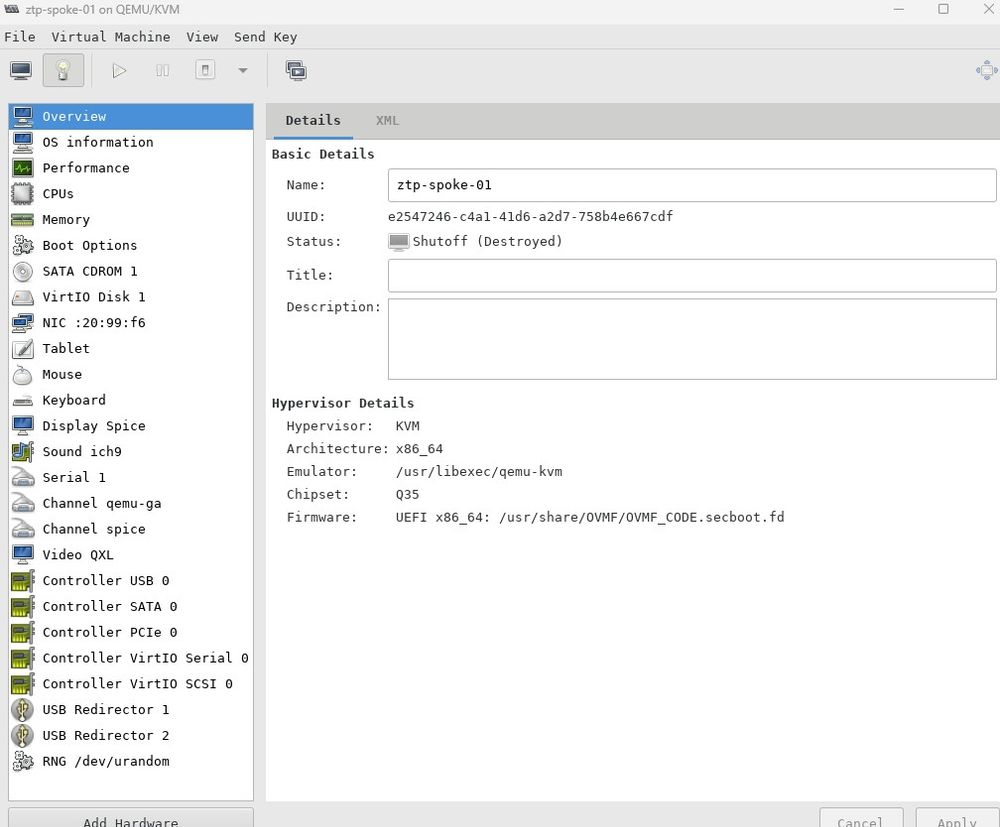Select VirtIO Disk 1
This screenshot has width=1000, height=827.
[93, 296]
